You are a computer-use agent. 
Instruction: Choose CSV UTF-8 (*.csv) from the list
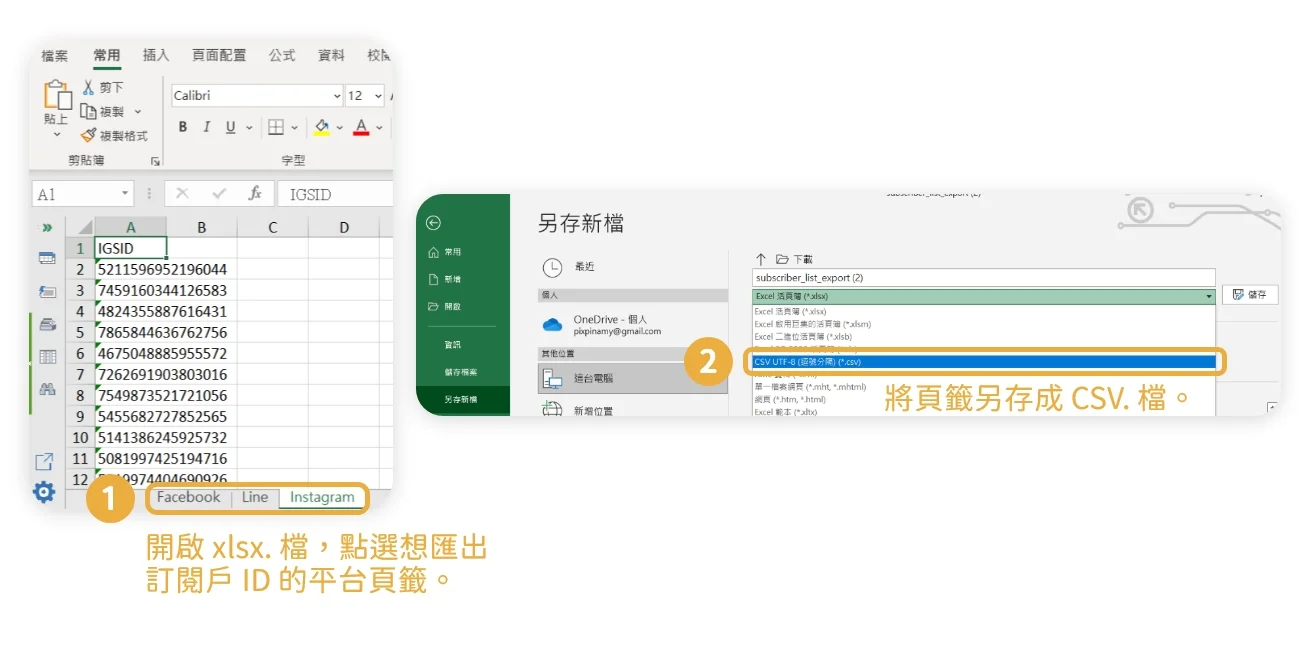(983, 361)
